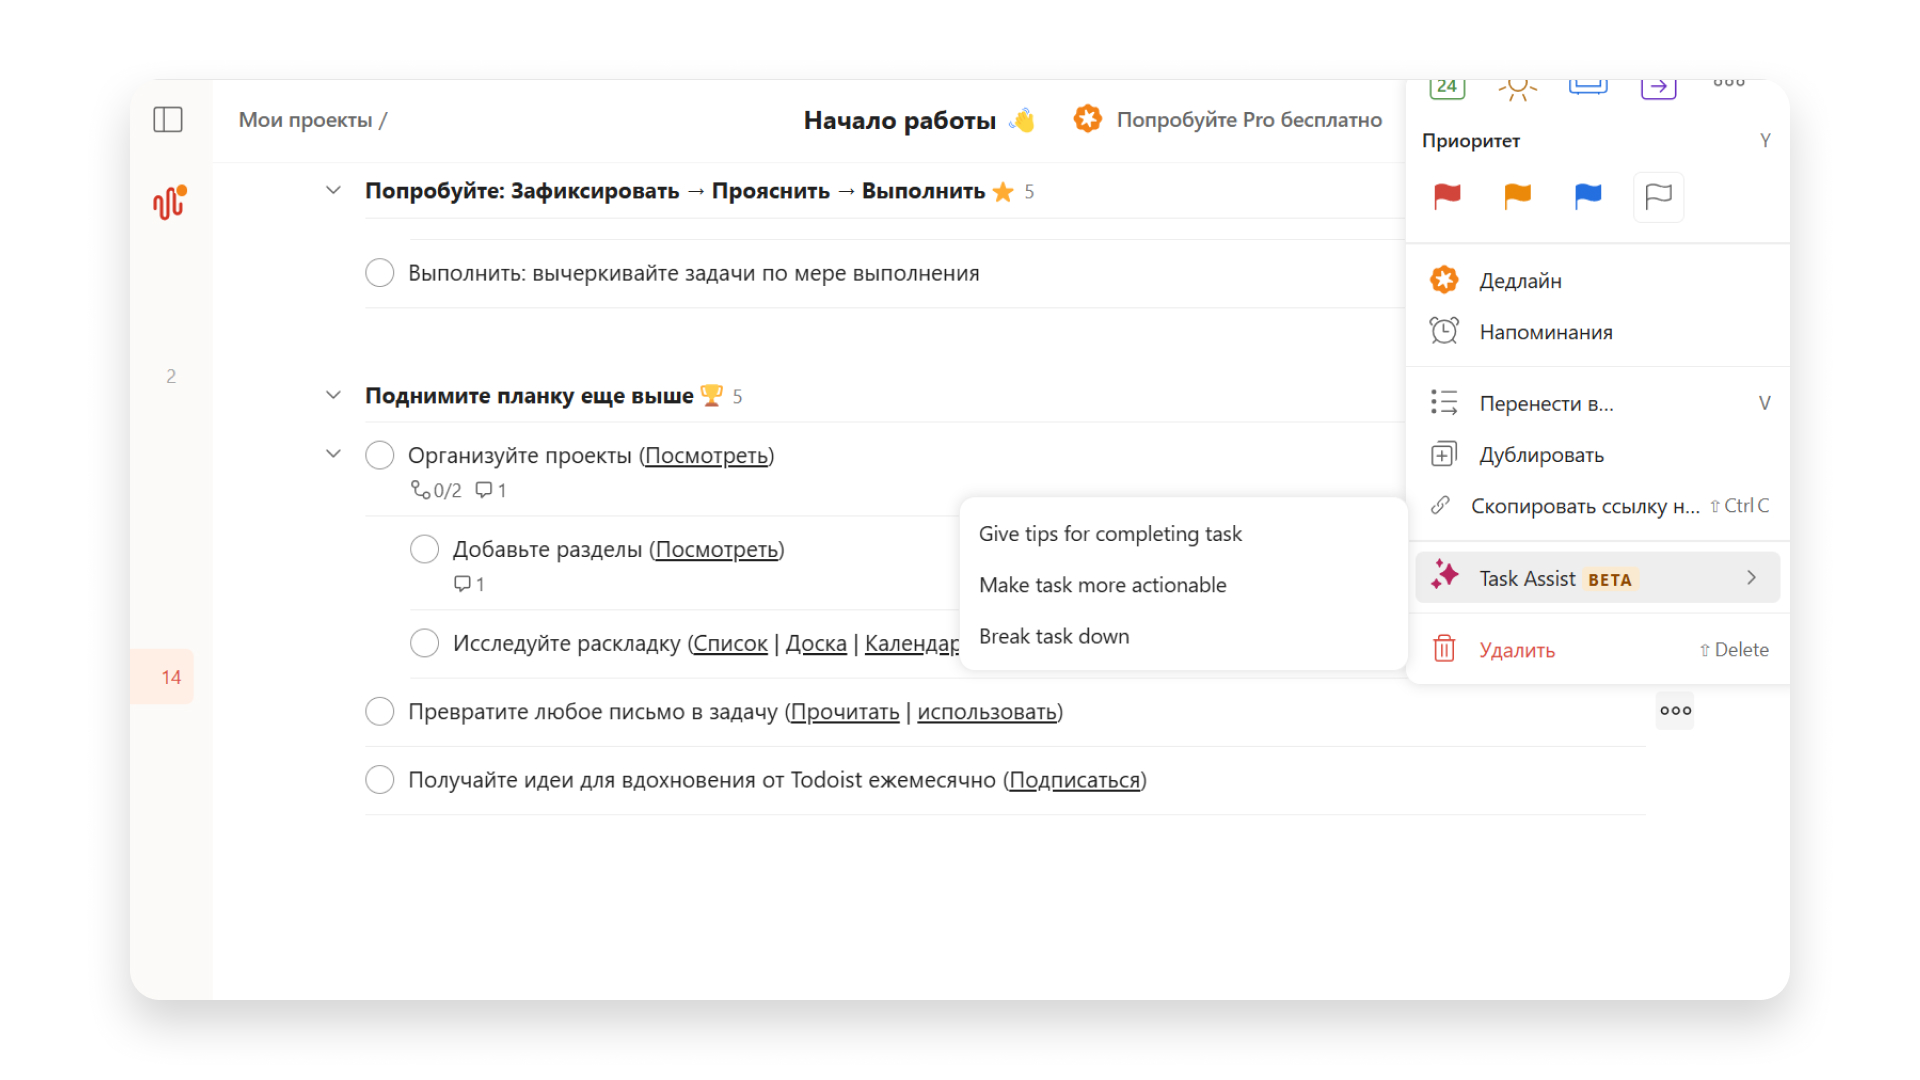The height and width of the screenshot is (1080, 1920).
Task: Pick the white priority 4 flag
Action: tap(1658, 197)
